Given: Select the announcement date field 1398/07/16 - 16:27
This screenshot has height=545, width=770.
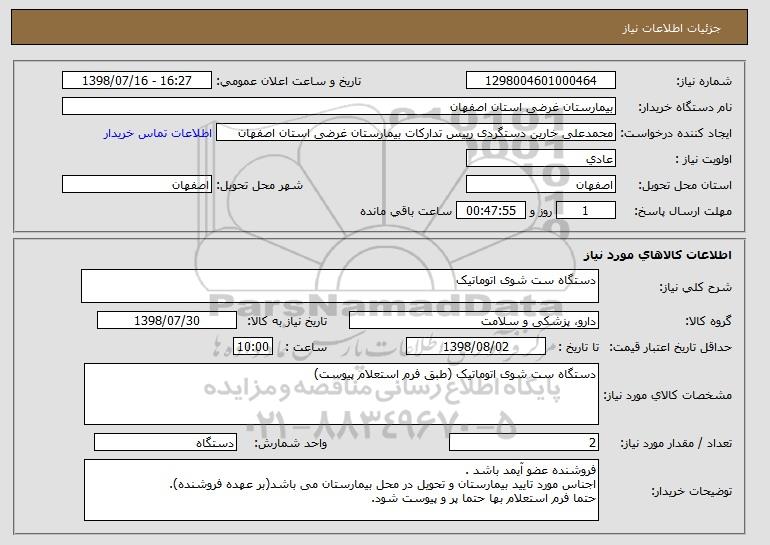Looking at the screenshot, I should pos(137,81).
